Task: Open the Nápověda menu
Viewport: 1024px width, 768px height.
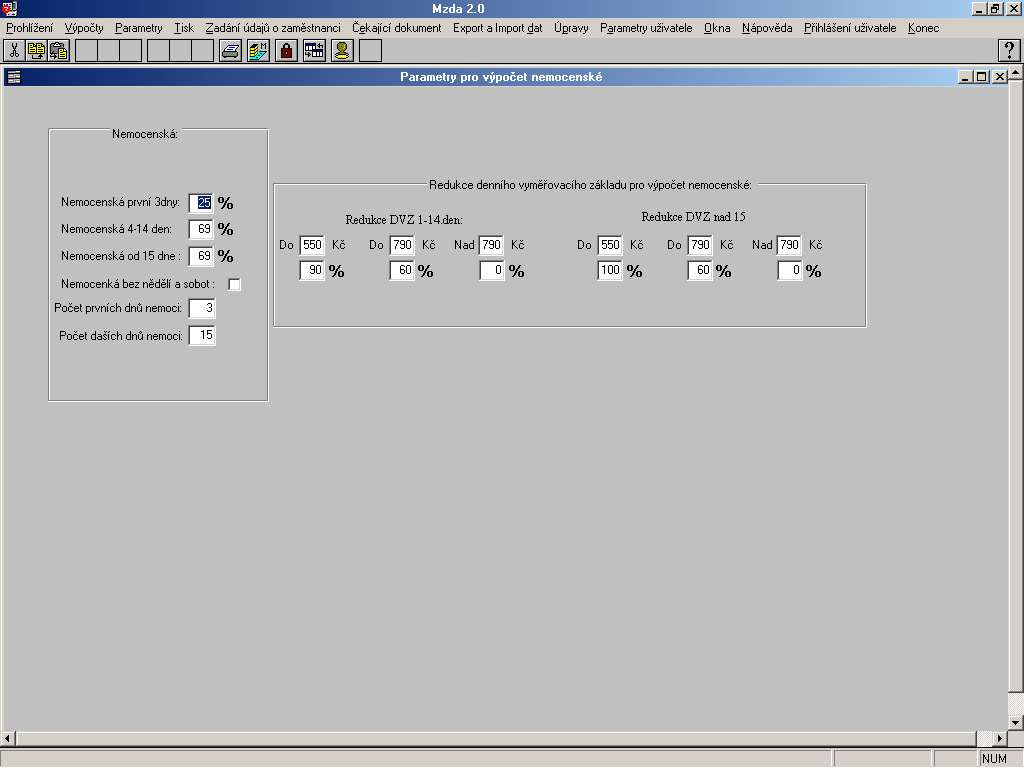Action: 767,28
